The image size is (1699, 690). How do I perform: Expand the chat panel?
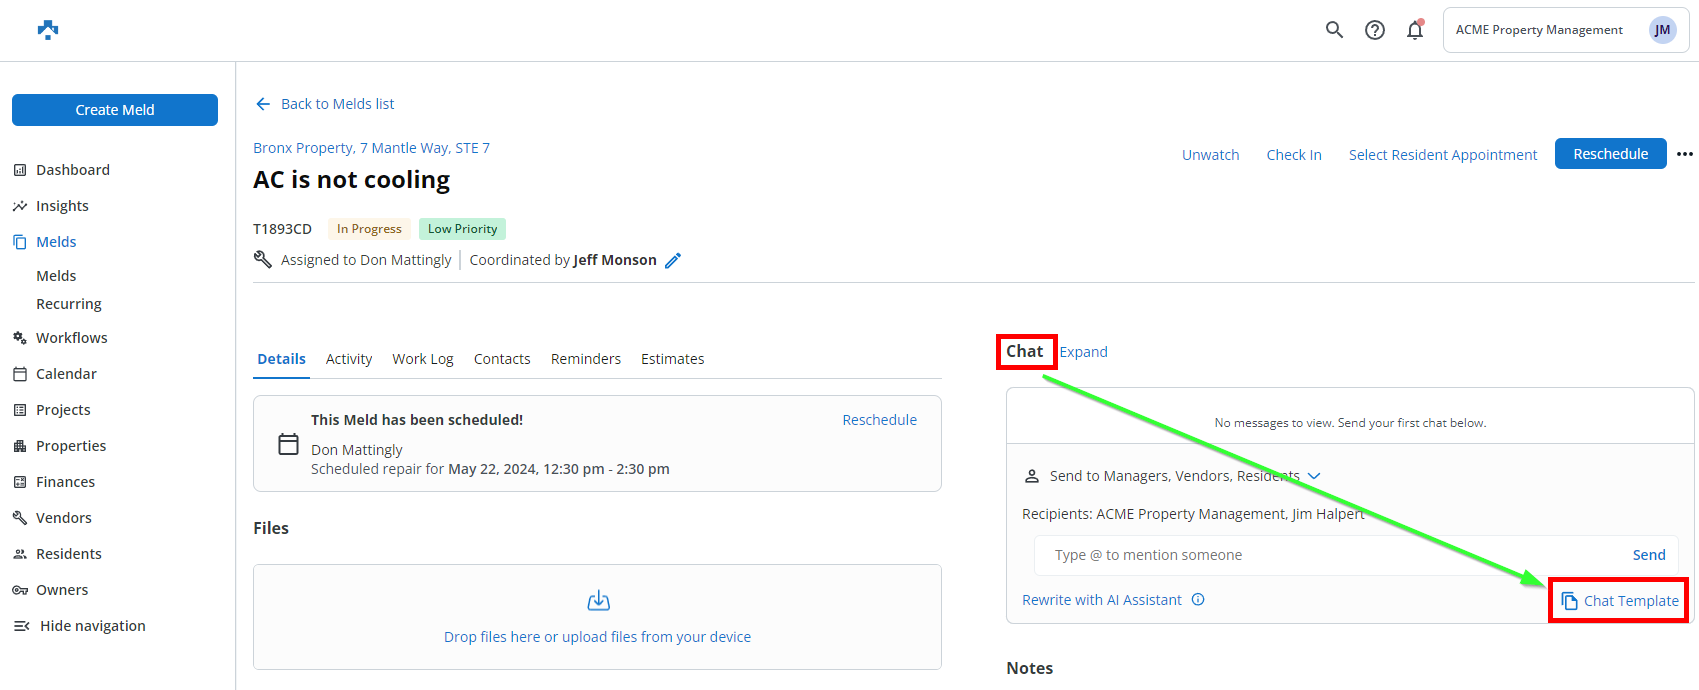click(1083, 352)
